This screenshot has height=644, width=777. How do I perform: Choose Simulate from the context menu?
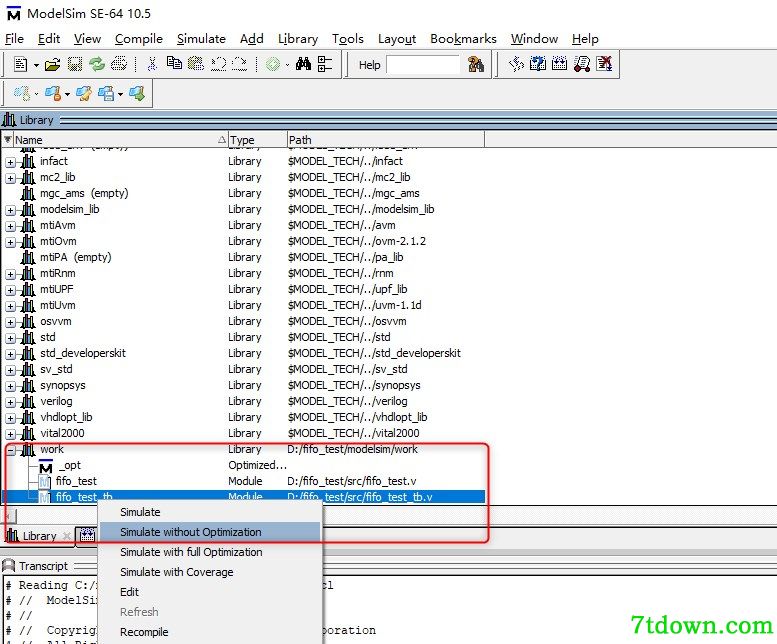click(211, 512)
